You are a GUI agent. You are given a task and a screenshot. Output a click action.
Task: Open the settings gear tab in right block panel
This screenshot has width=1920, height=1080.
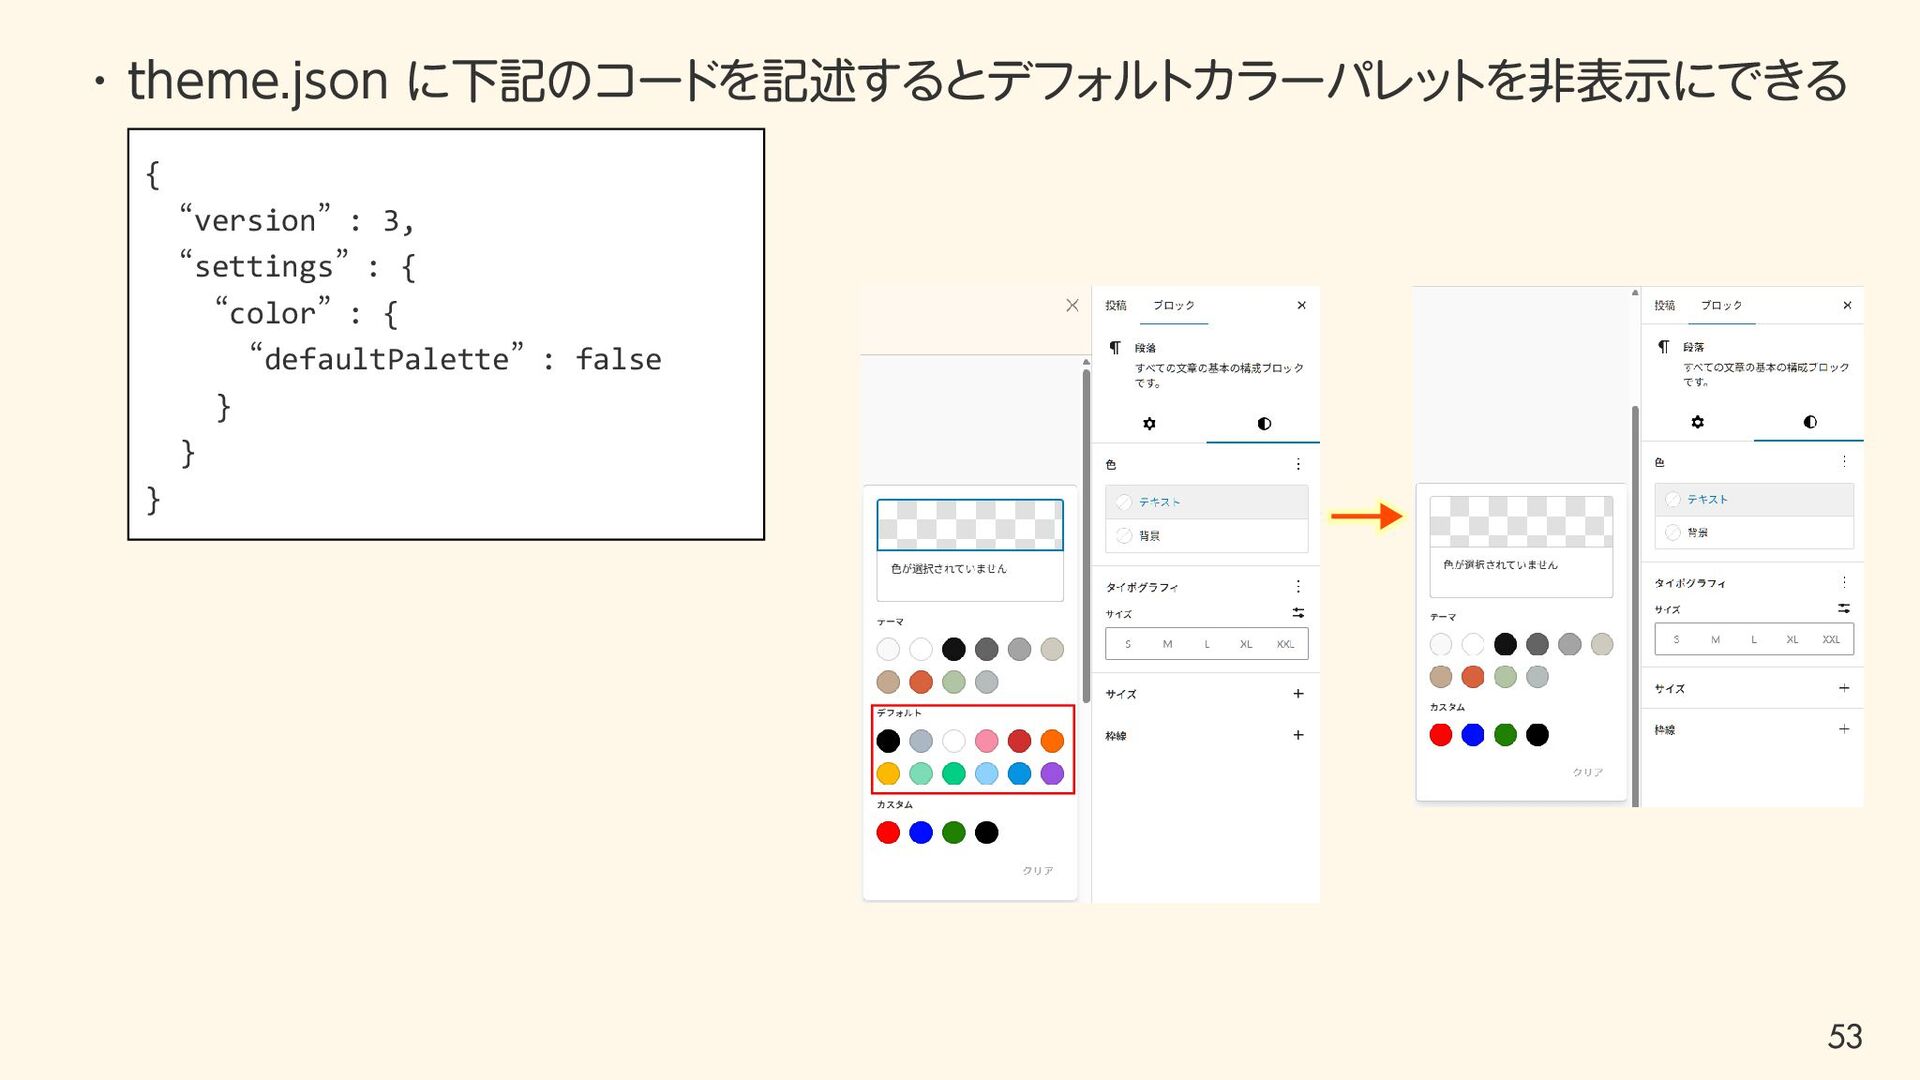(x=1697, y=422)
